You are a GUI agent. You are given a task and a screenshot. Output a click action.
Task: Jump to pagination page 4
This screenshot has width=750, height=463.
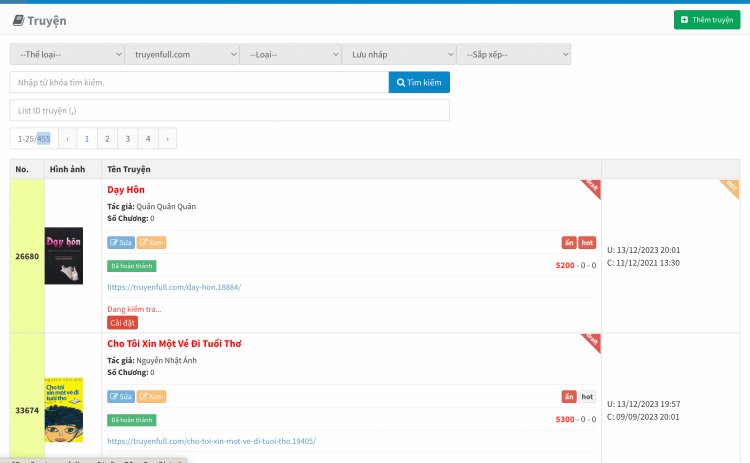(147, 139)
